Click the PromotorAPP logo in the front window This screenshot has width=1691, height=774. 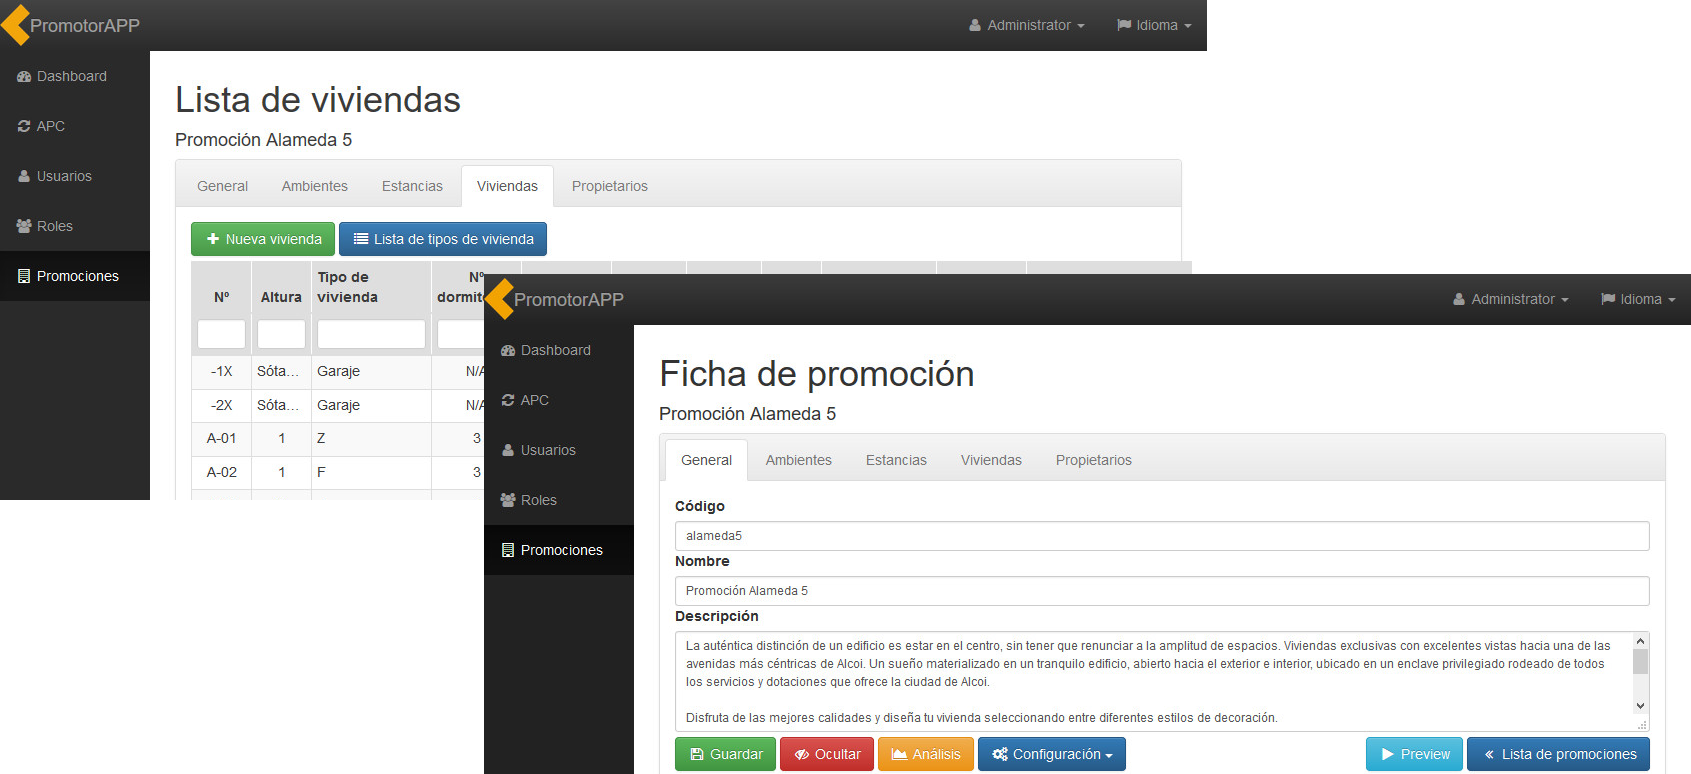[556, 299]
